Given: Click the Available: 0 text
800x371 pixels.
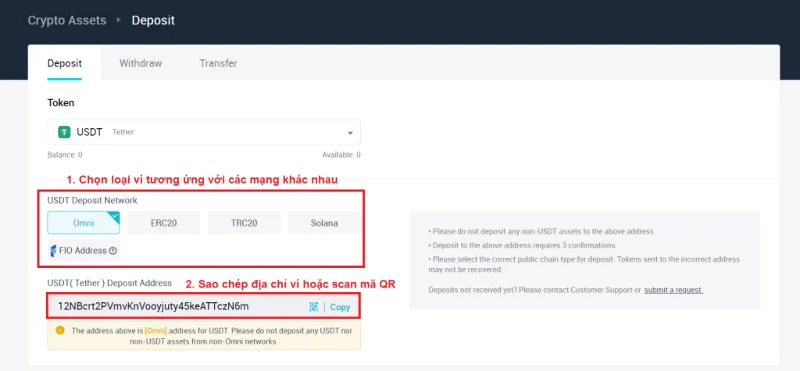Looking at the screenshot, I should click(341, 155).
